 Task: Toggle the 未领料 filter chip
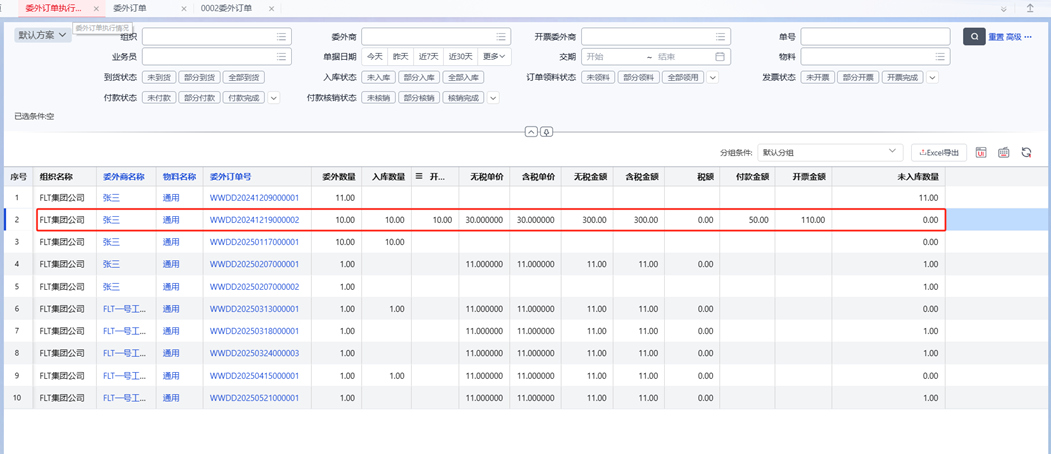tap(598, 78)
